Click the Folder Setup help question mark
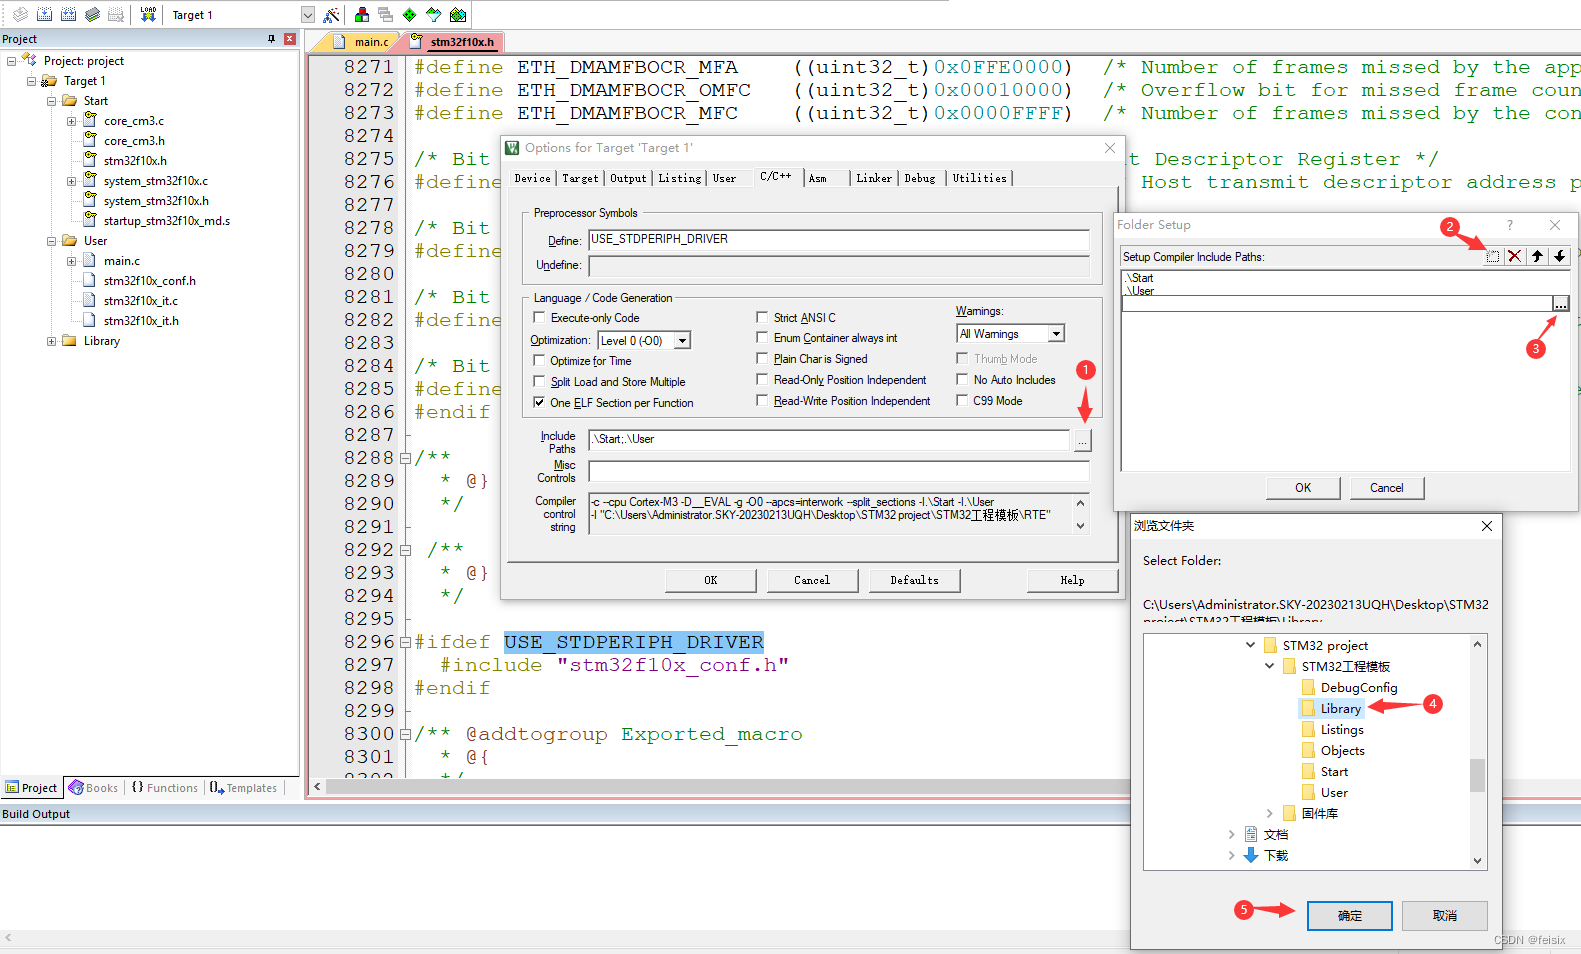The height and width of the screenshot is (954, 1581). (1510, 225)
